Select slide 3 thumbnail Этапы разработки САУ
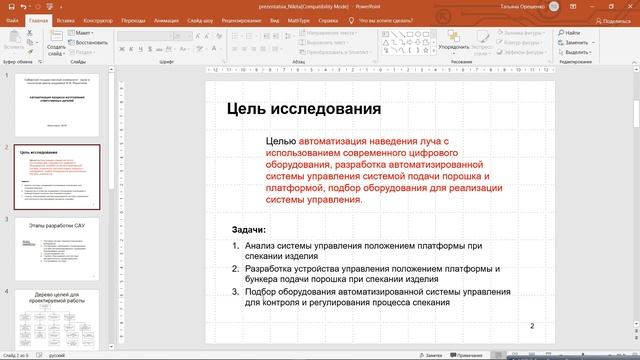This screenshot has height=360, width=640. pos(57,249)
